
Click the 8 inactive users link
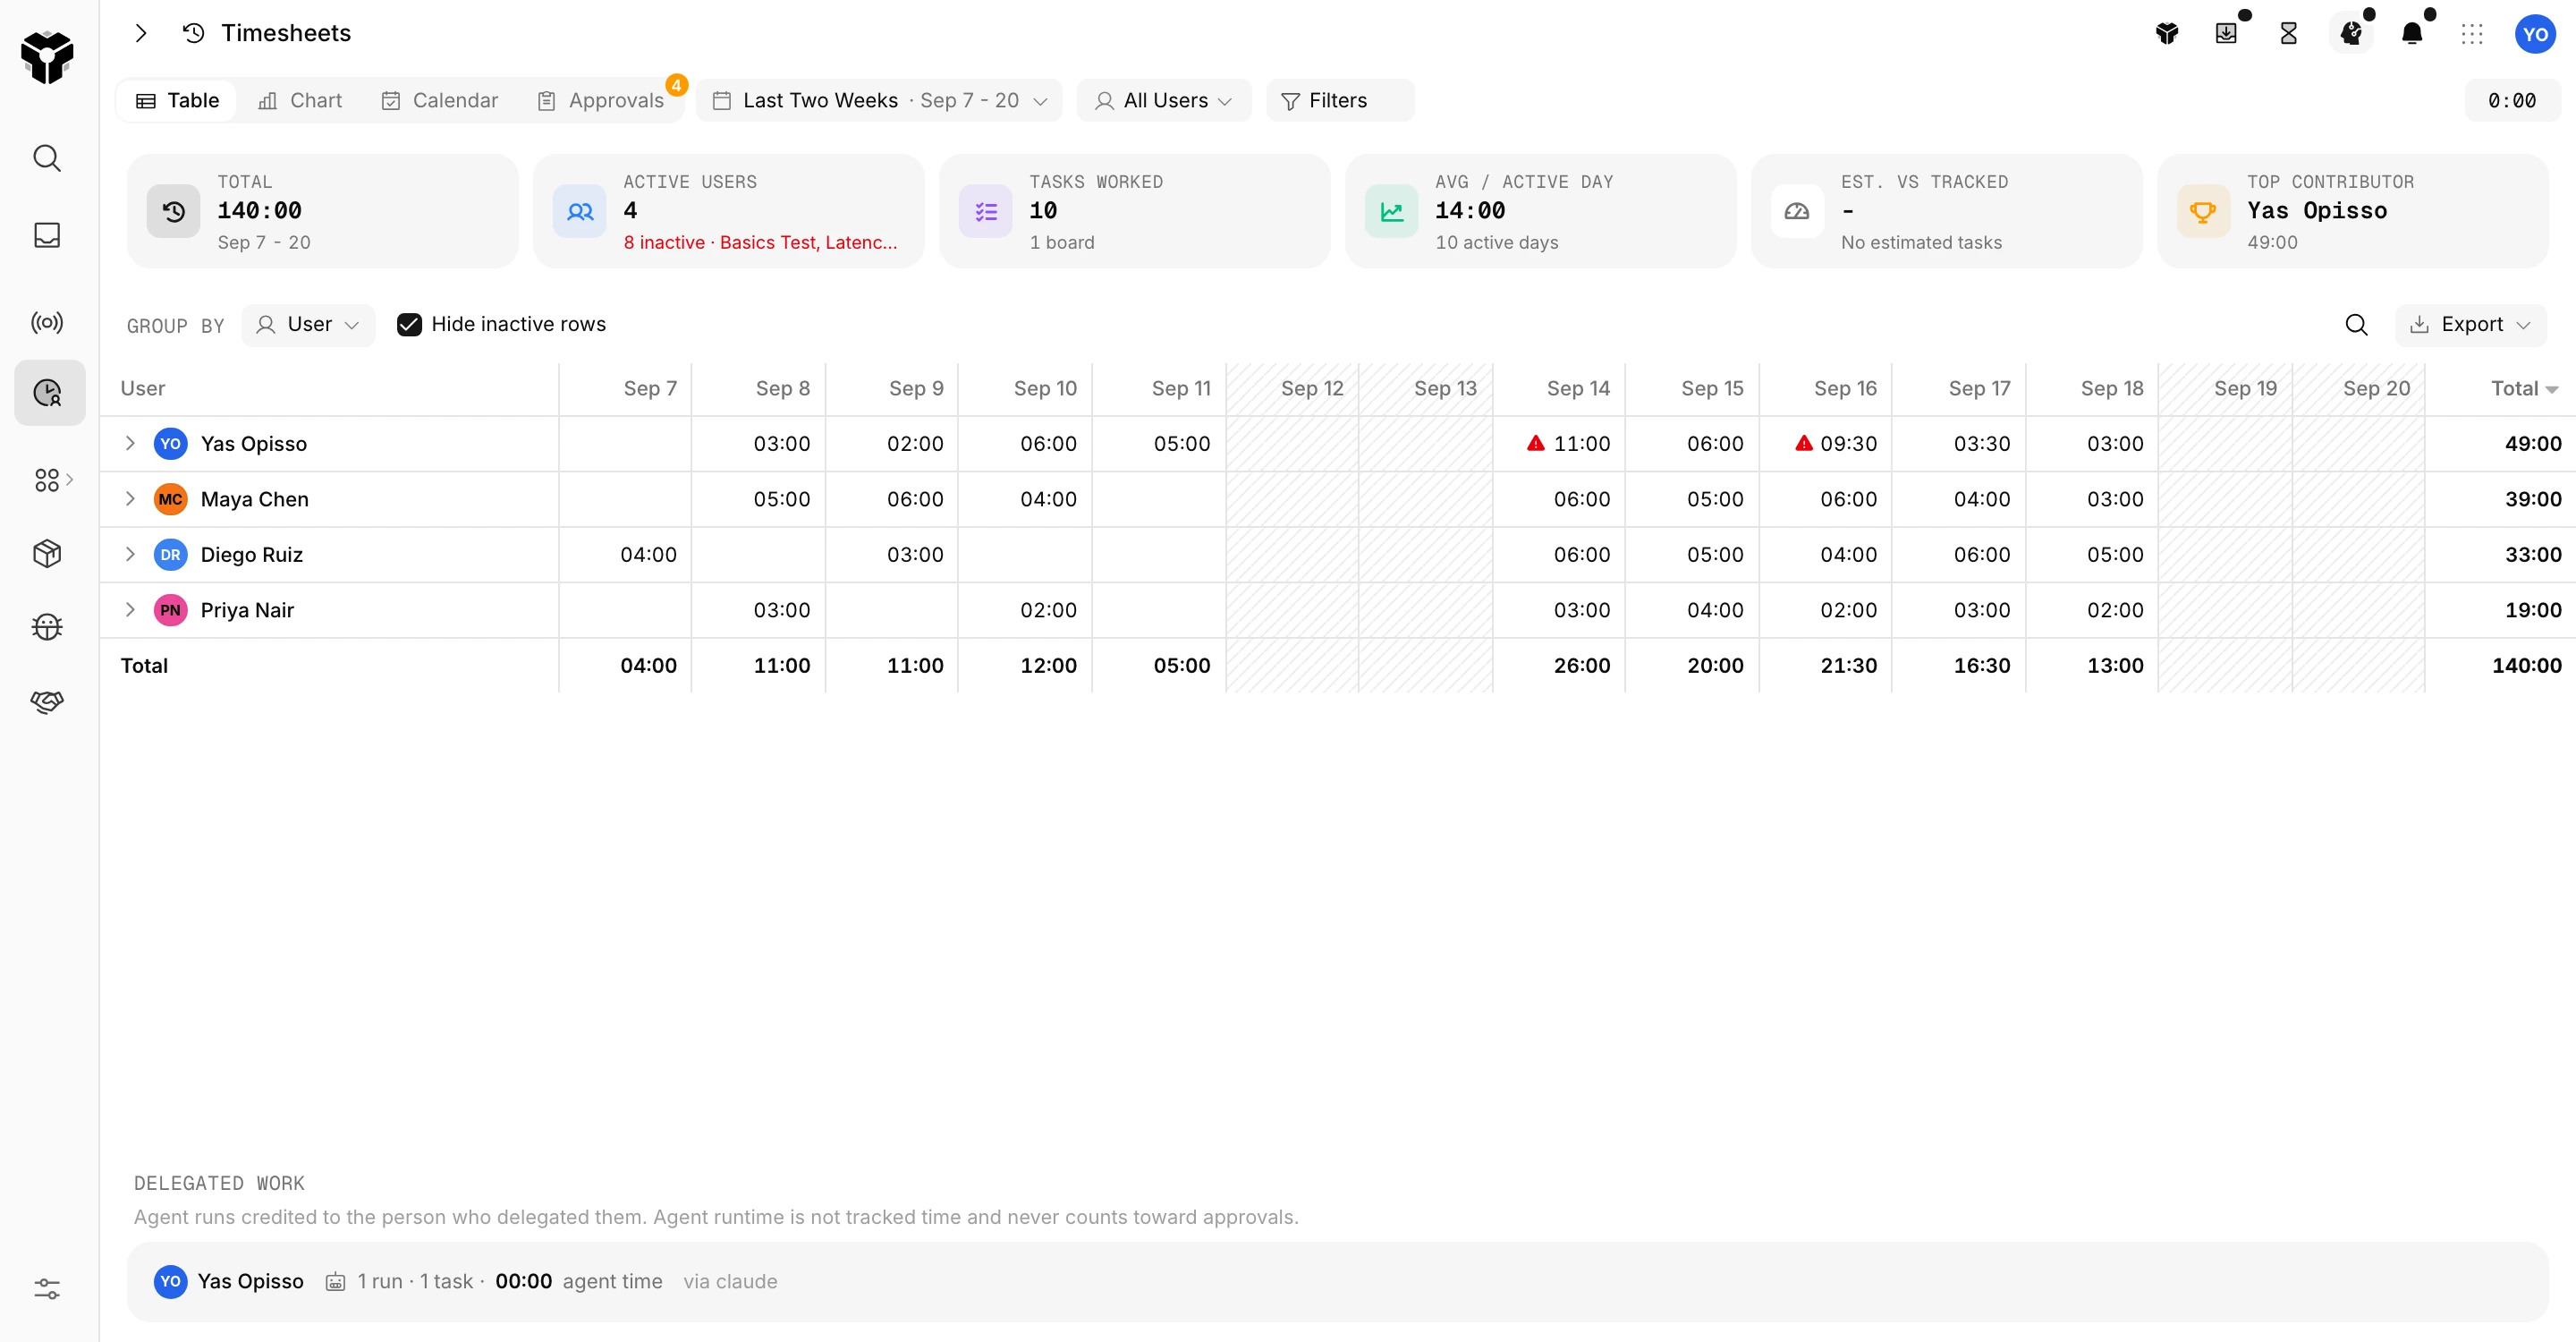[760, 242]
